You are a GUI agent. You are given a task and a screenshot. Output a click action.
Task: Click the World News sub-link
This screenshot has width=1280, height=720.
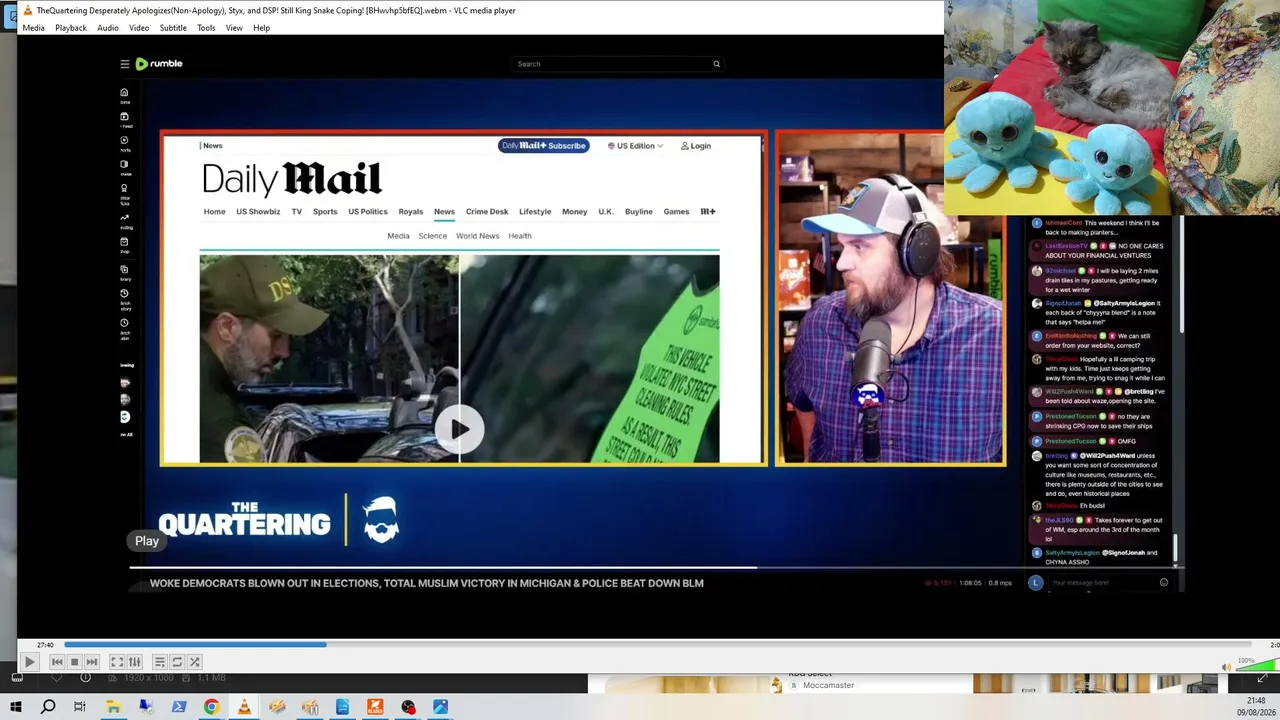pyautogui.click(x=477, y=236)
